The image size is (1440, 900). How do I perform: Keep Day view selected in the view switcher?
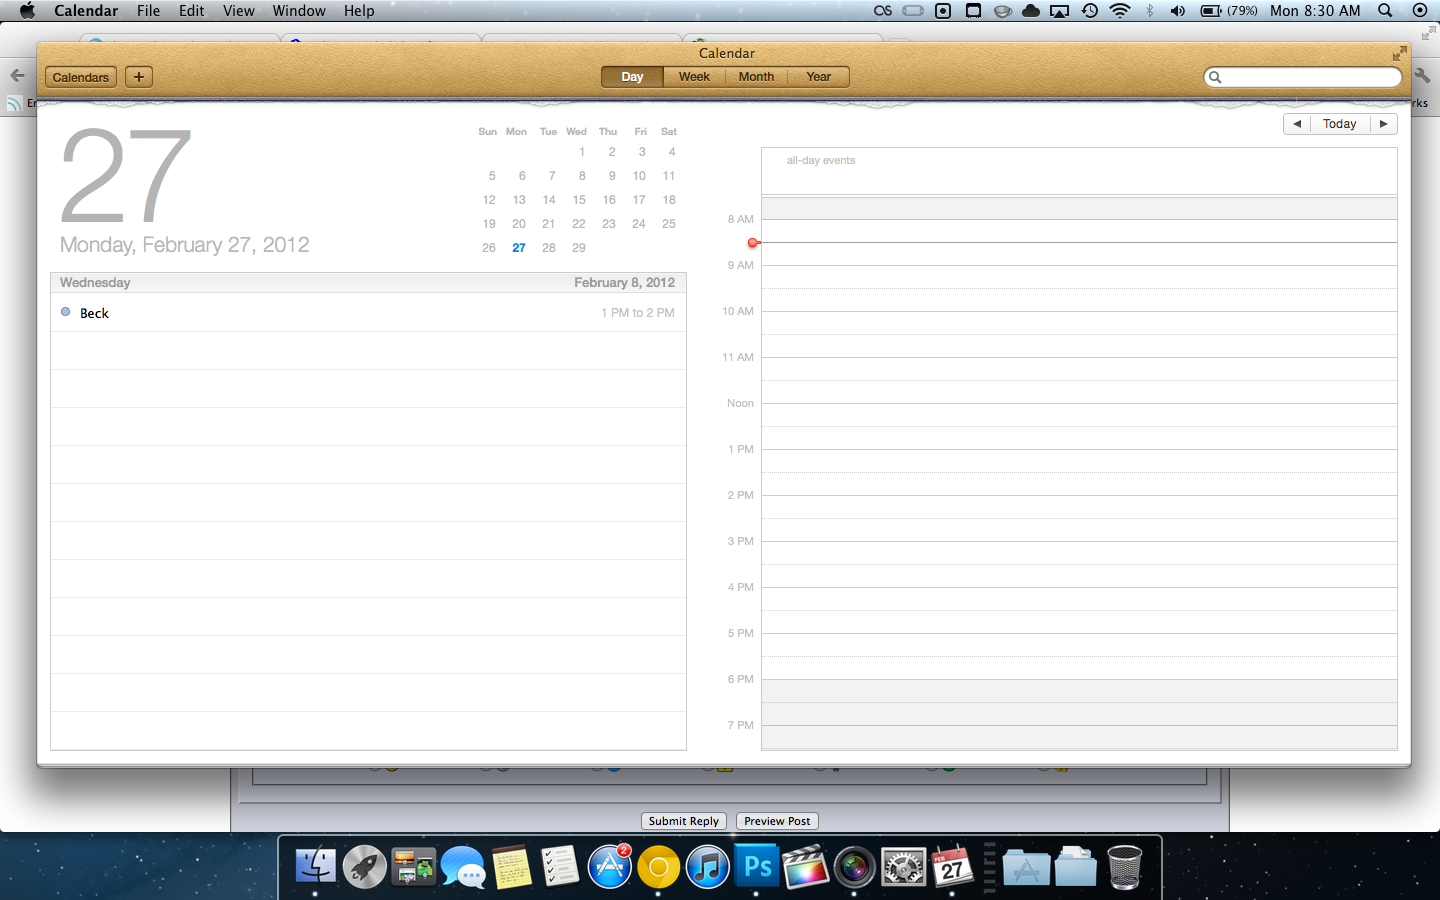[x=631, y=76]
